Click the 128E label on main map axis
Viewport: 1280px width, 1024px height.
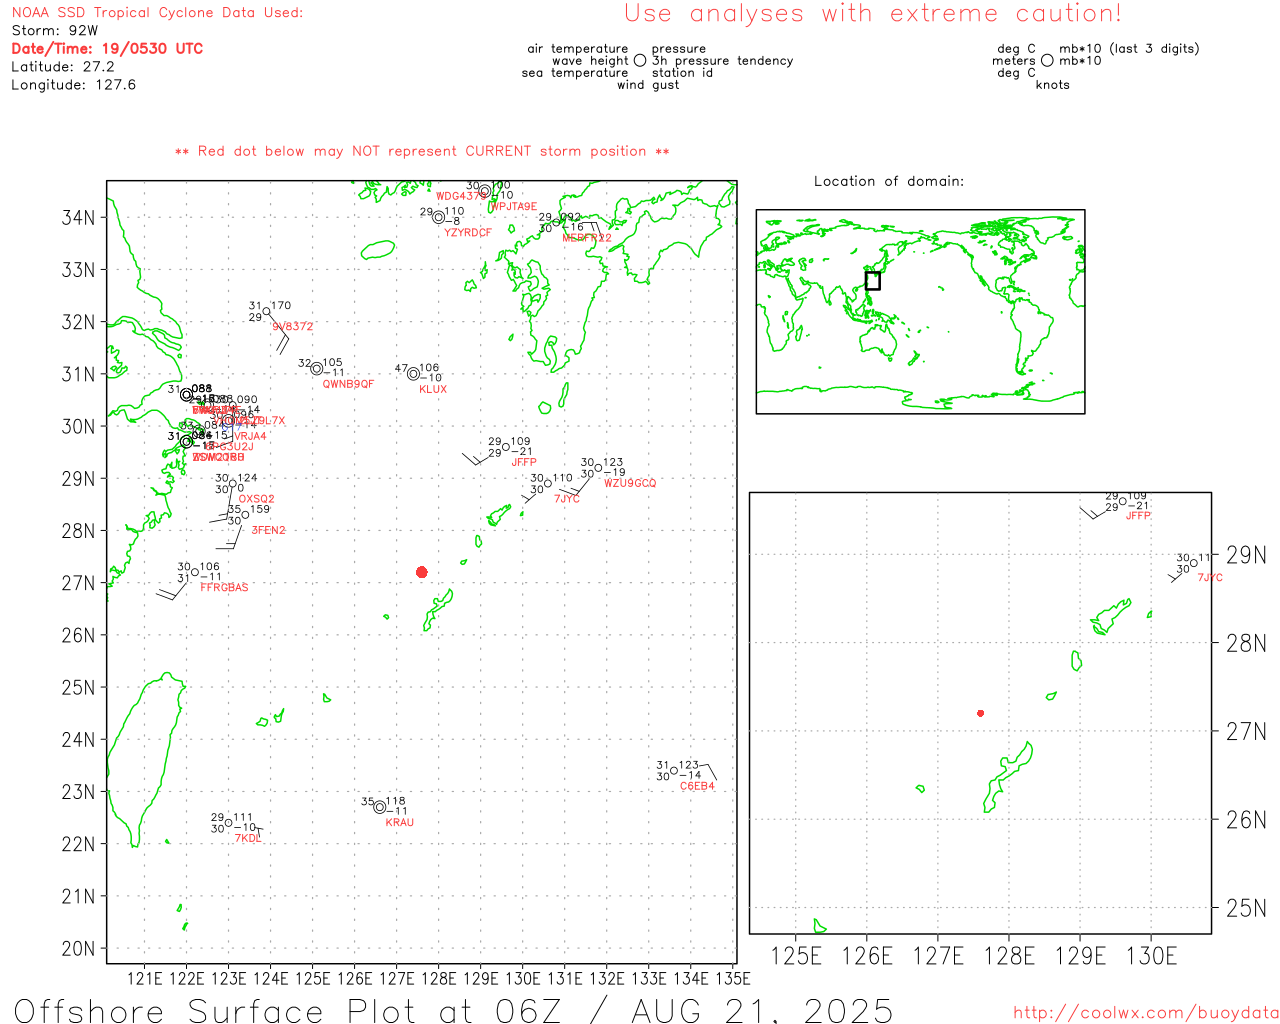pos(438,978)
